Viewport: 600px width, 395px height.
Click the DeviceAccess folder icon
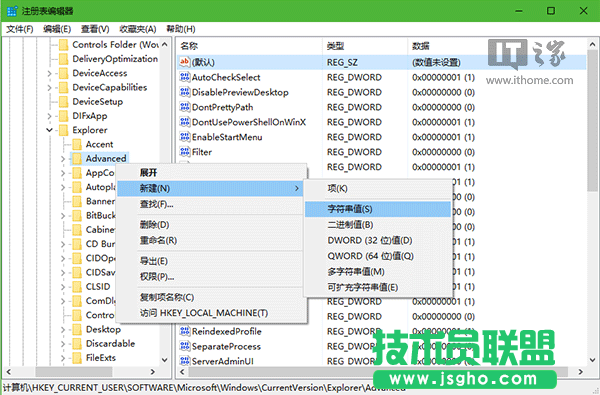(64, 73)
